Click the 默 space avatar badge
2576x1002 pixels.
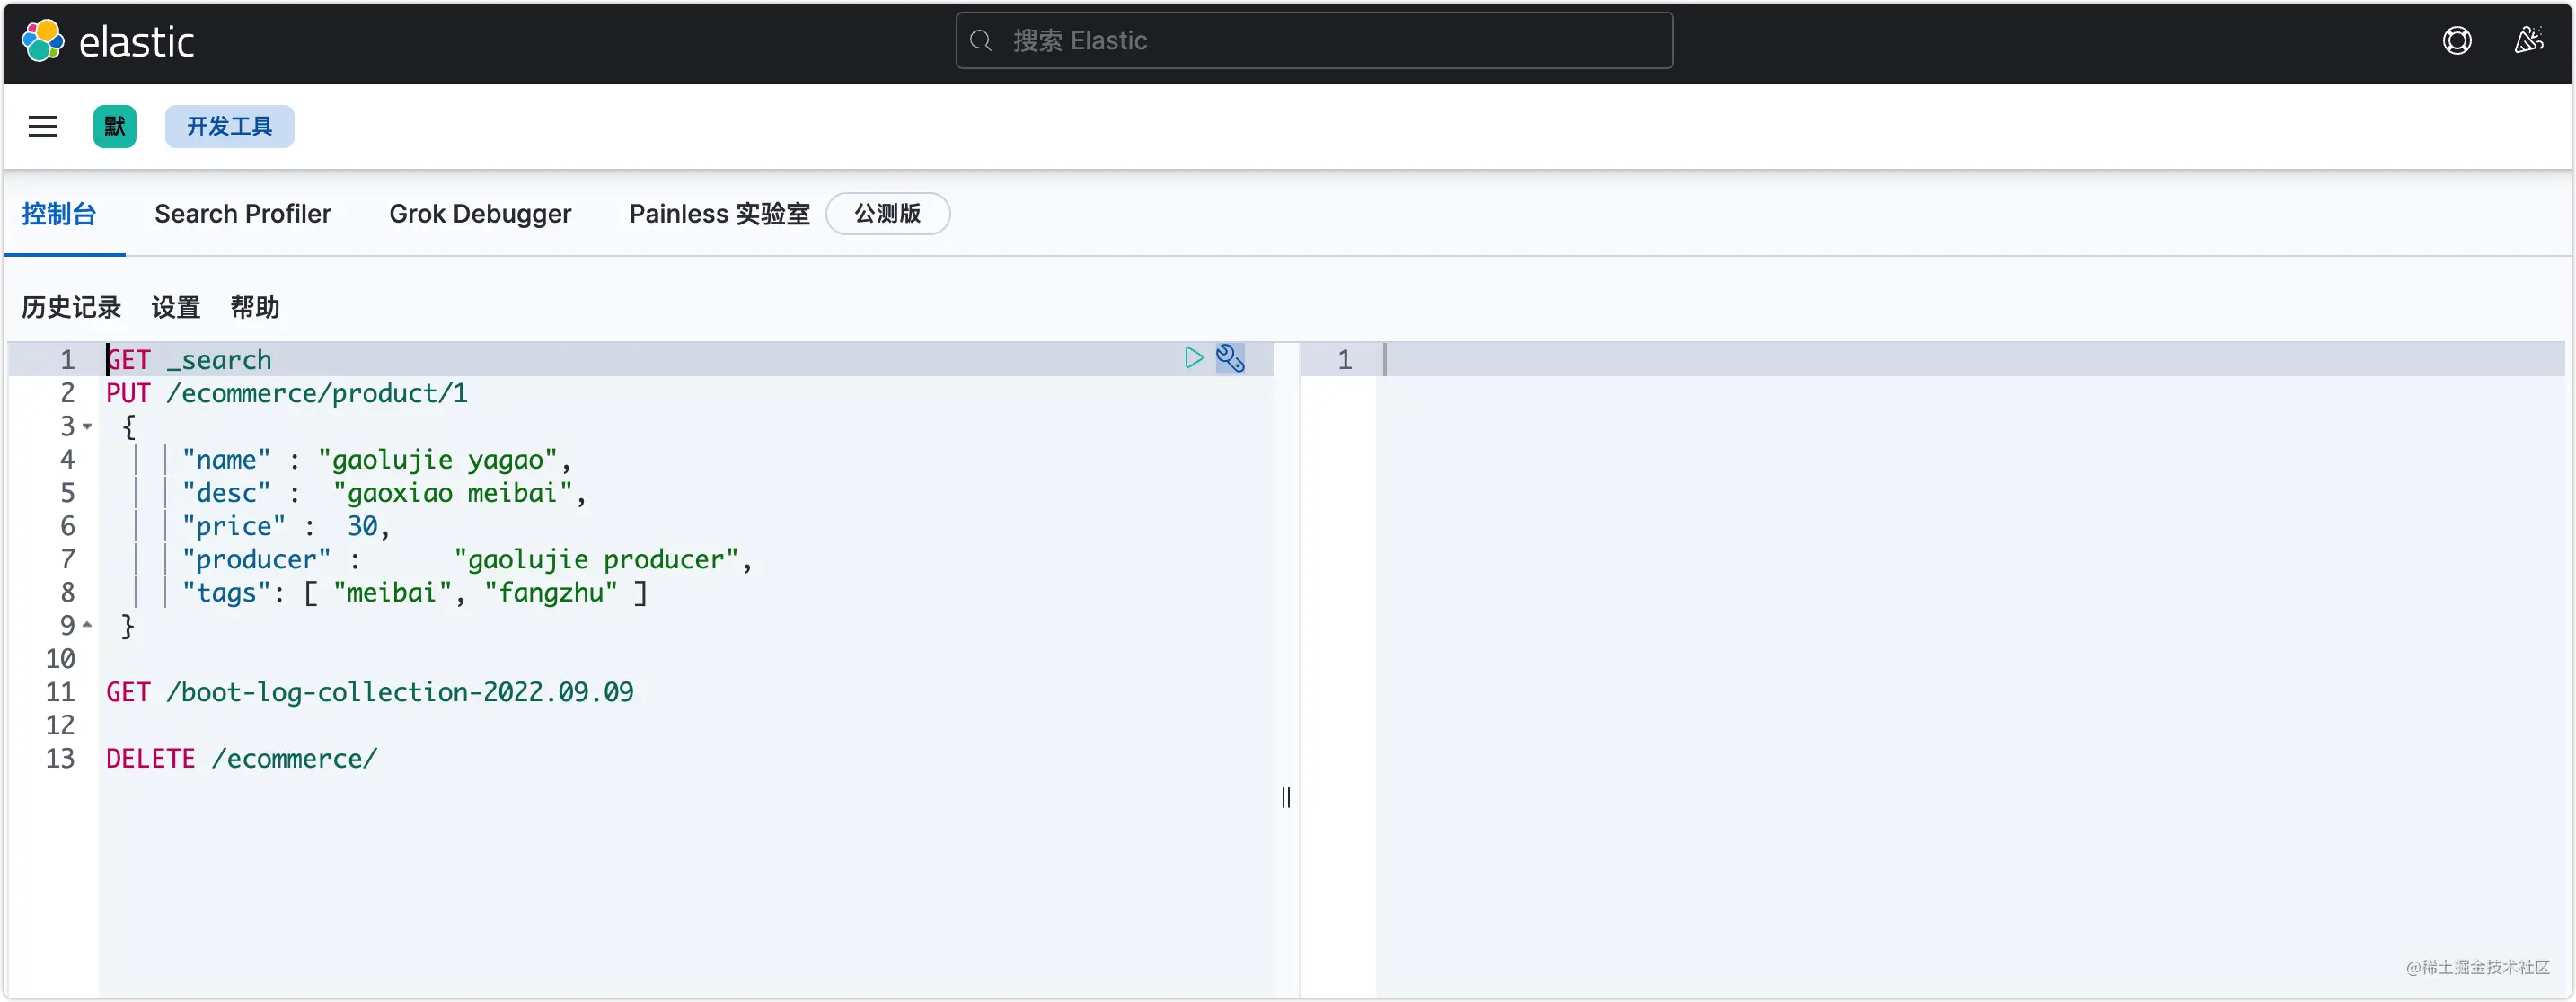114,126
